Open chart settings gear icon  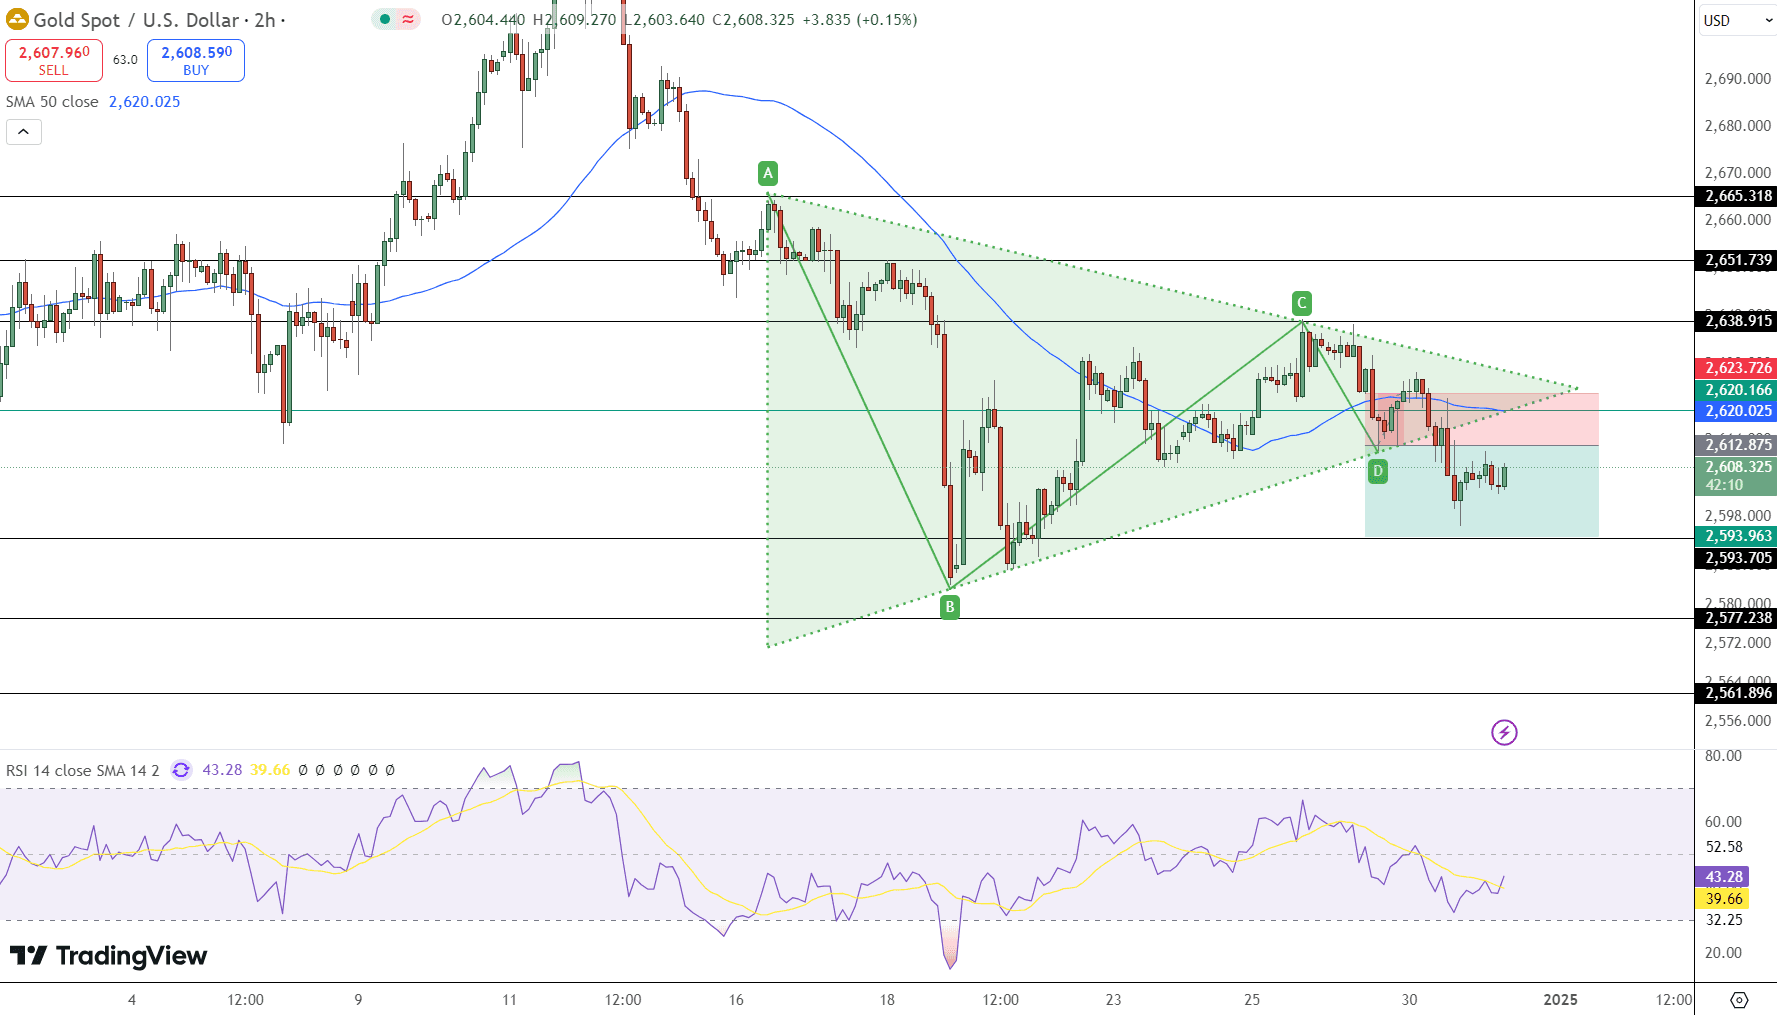(x=1739, y=1000)
